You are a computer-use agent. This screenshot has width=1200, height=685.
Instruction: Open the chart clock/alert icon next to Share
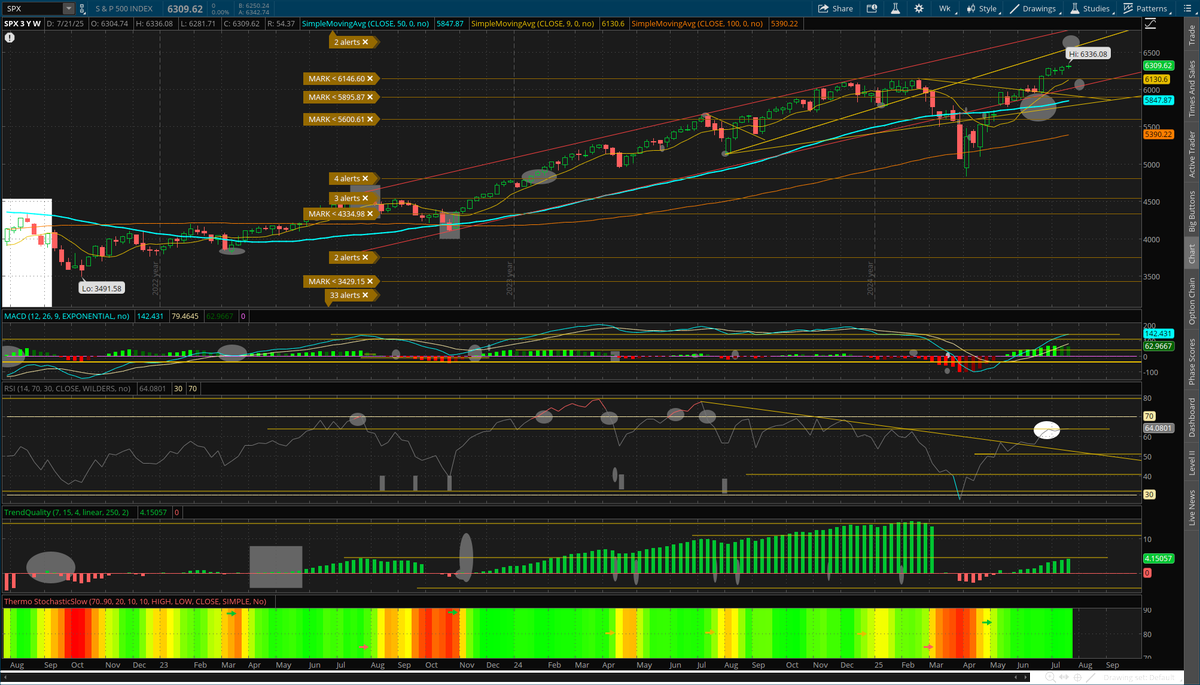click(872, 8)
